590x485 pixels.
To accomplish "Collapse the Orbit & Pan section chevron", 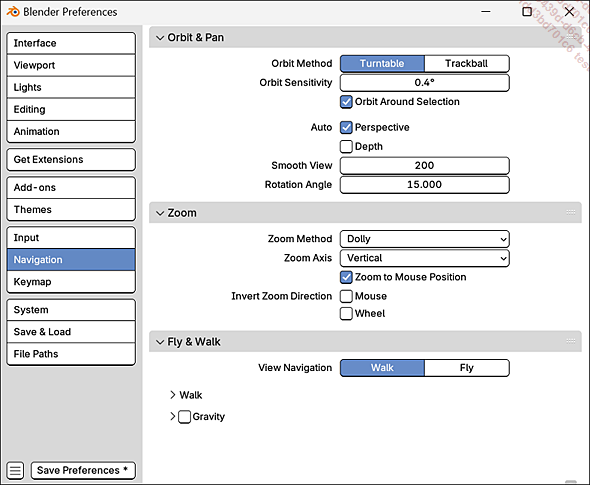I will click(160, 38).
